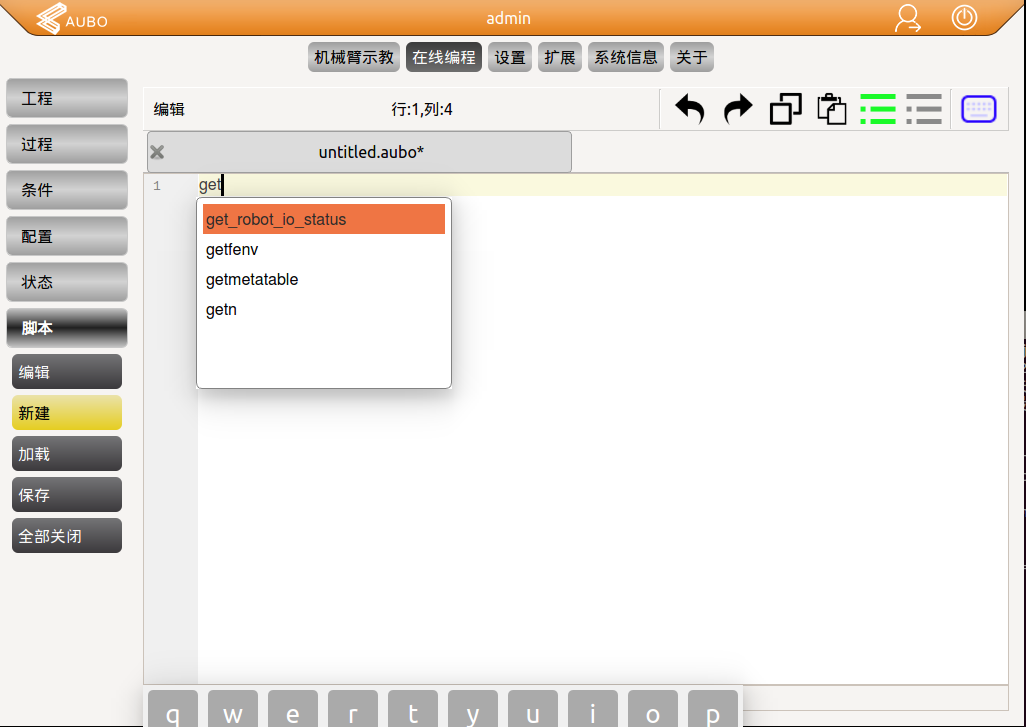Click the Undo arrow icon
The width and height of the screenshot is (1026, 727).
pyautogui.click(x=689, y=109)
